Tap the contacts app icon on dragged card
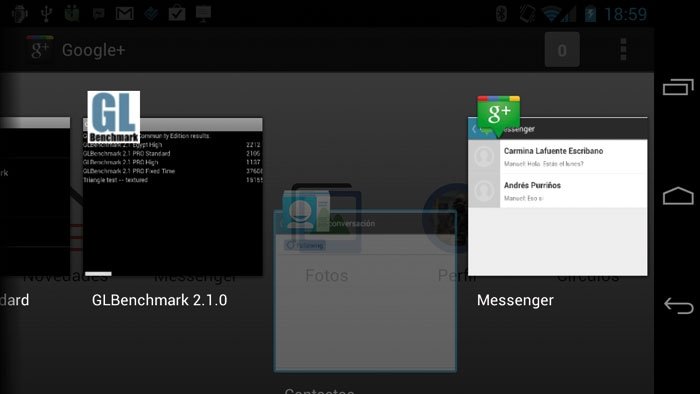 (306, 212)
